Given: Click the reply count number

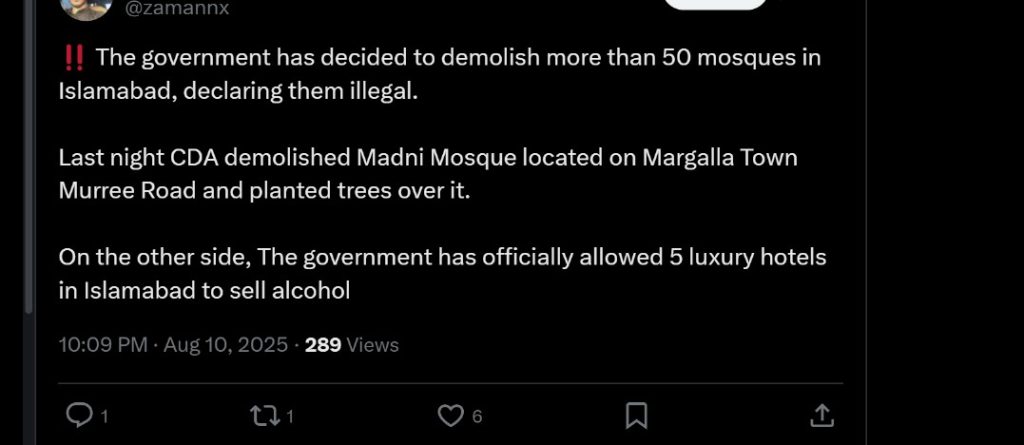Looking at the screenshot, I should pos(105,416).
